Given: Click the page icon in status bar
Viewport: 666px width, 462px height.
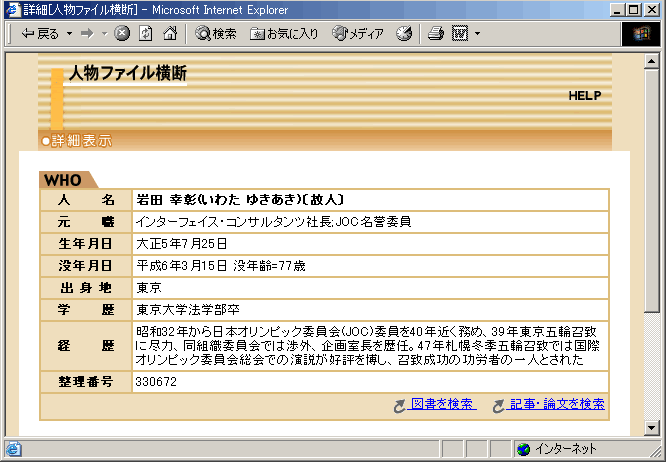Looking at the screenshot, I should click(13, 449).
